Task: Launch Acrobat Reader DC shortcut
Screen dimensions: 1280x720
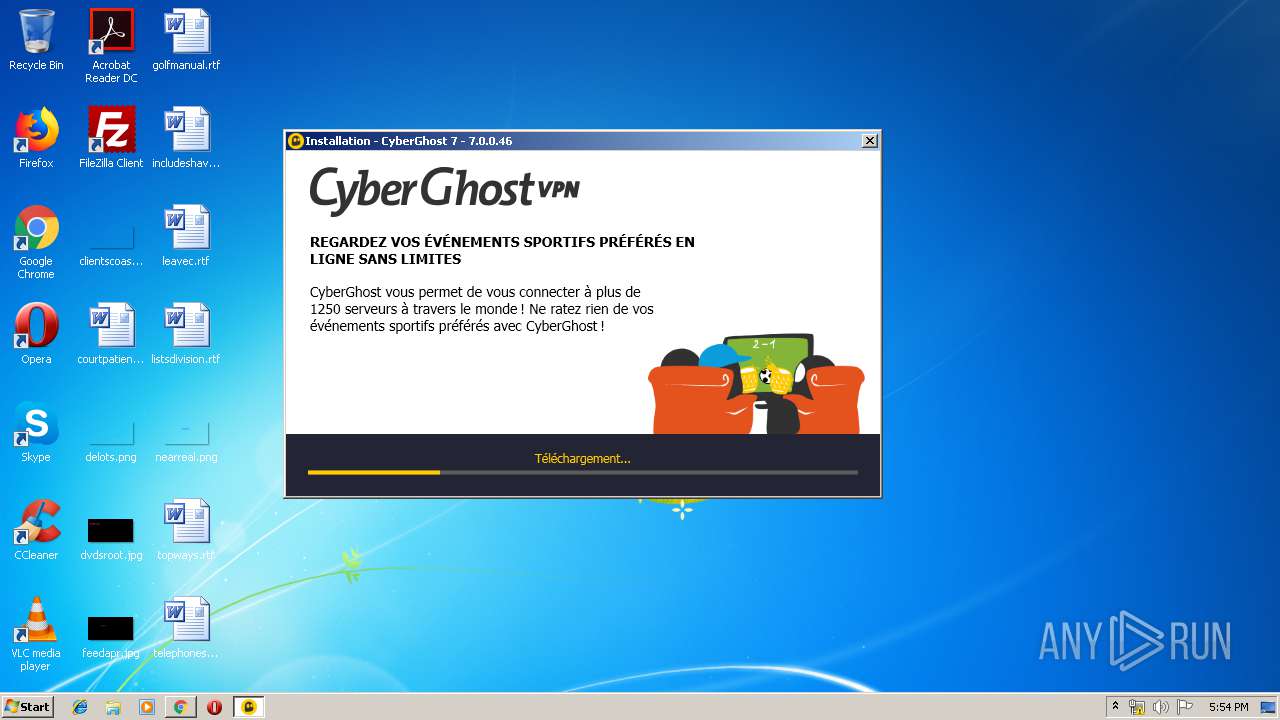Action: click(111, 46)
